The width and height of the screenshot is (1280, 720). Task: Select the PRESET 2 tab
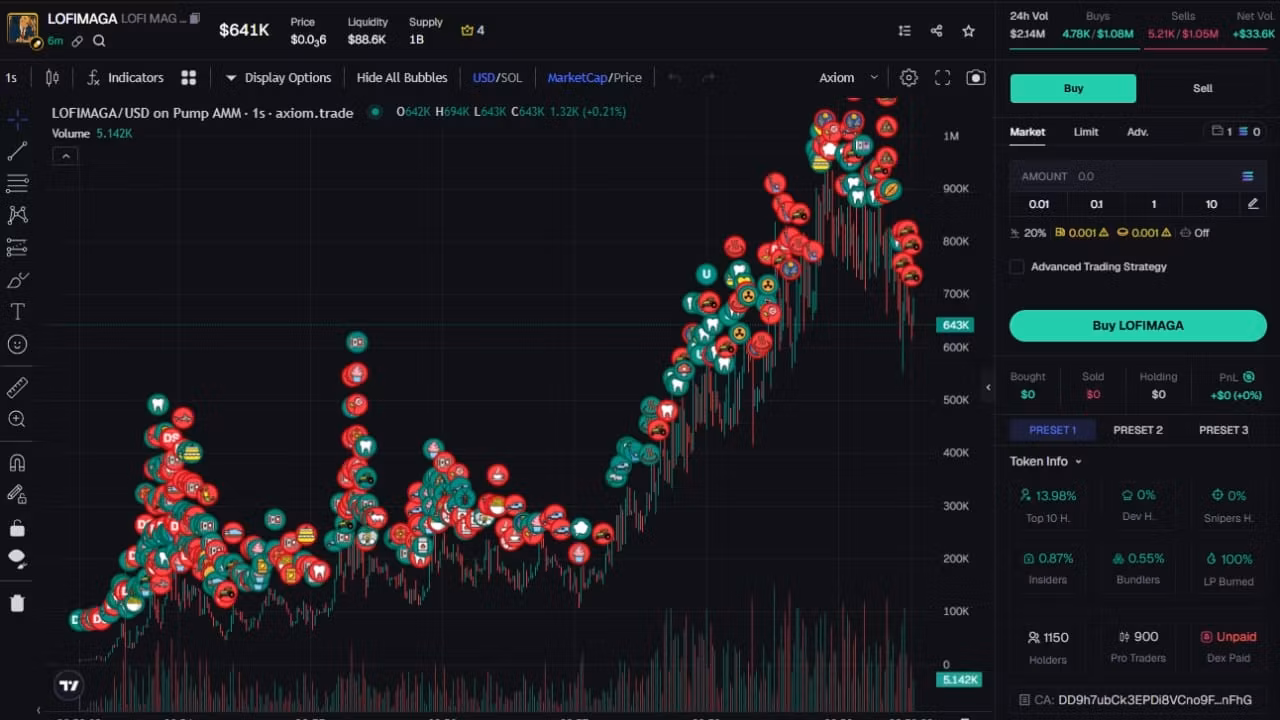1138,430
